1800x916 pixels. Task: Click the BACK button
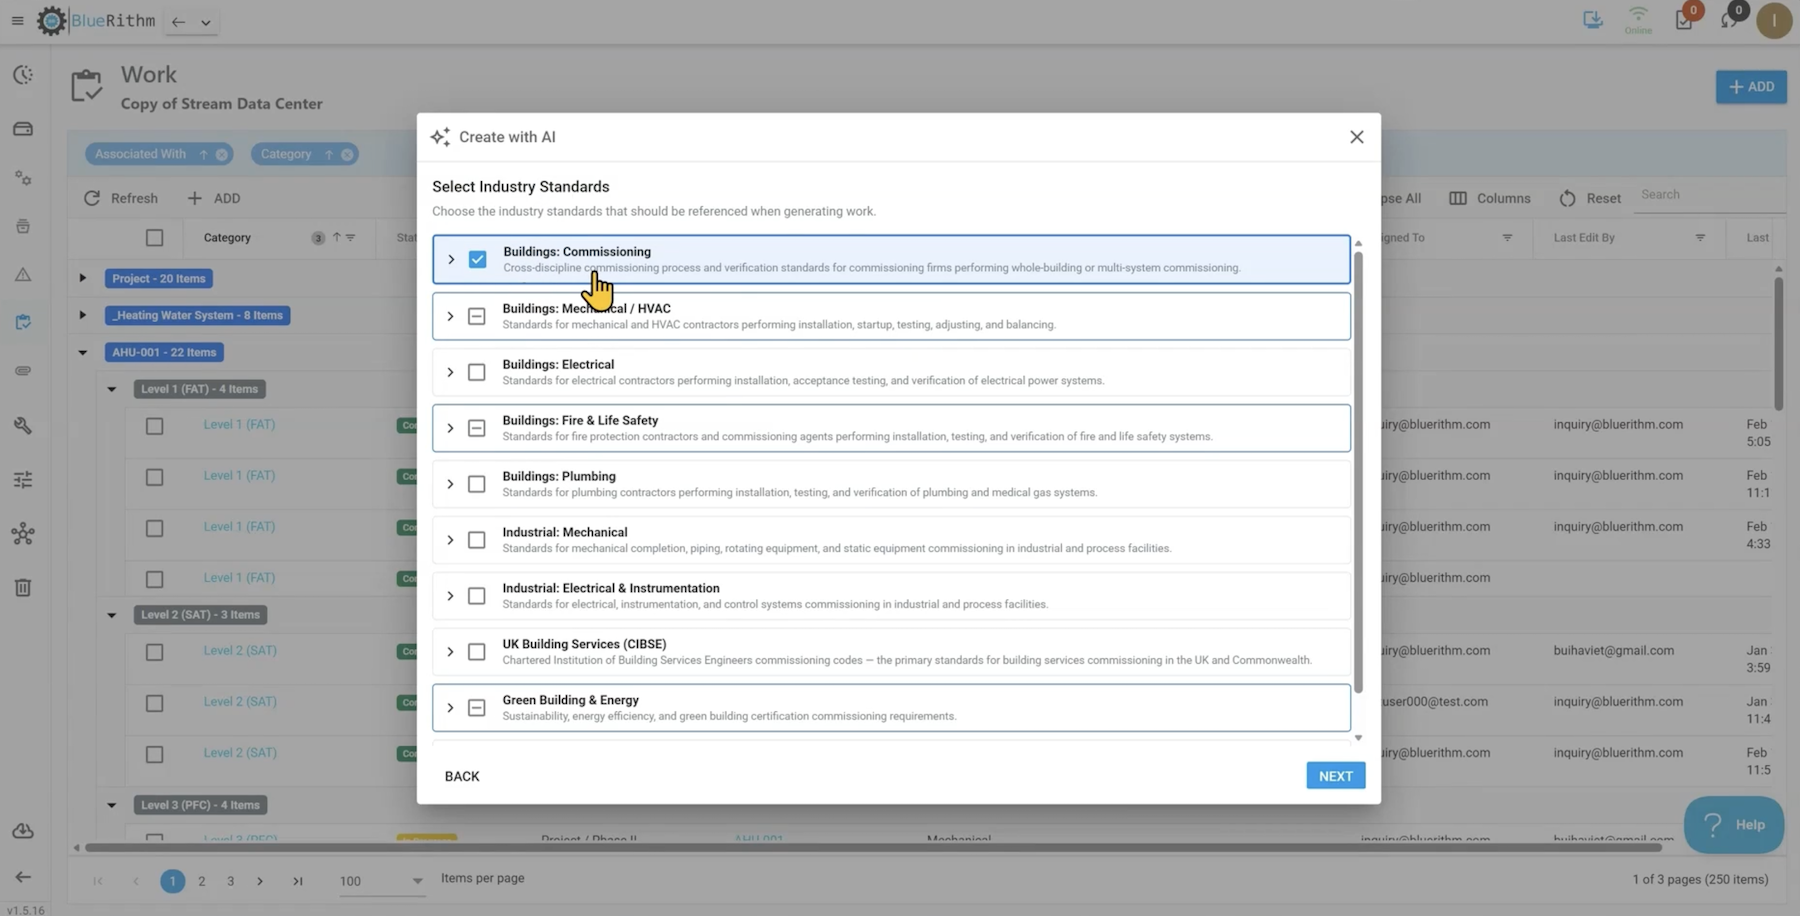tap(462, 776)
